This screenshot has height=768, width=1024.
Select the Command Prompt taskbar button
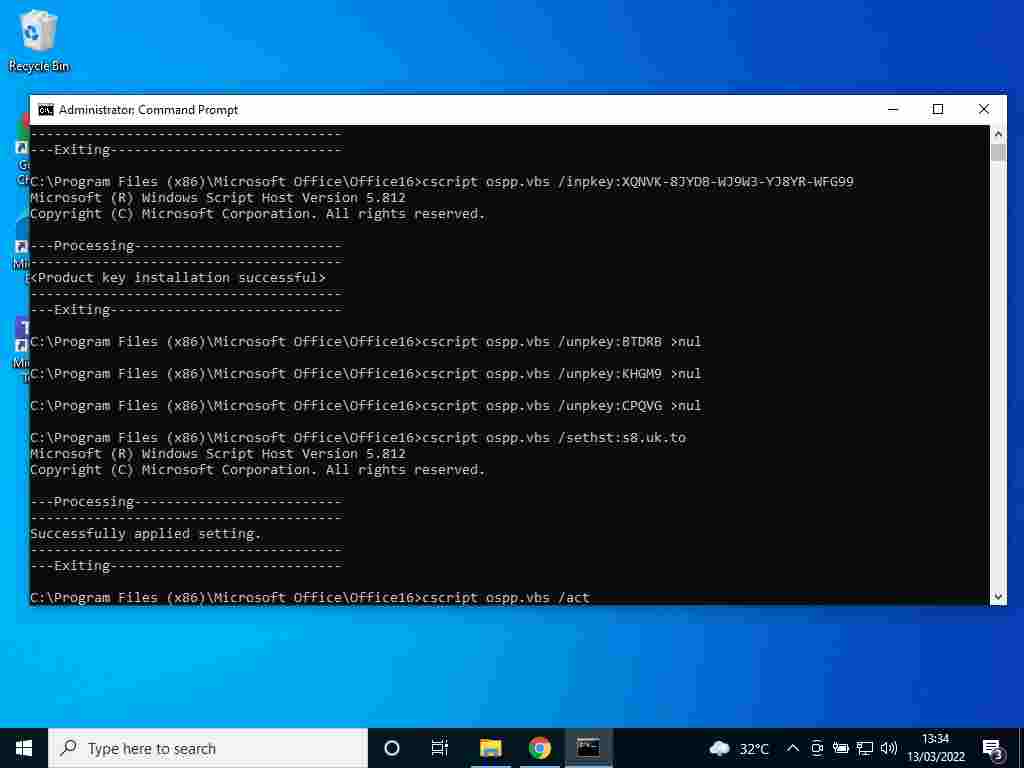(588, 748)
